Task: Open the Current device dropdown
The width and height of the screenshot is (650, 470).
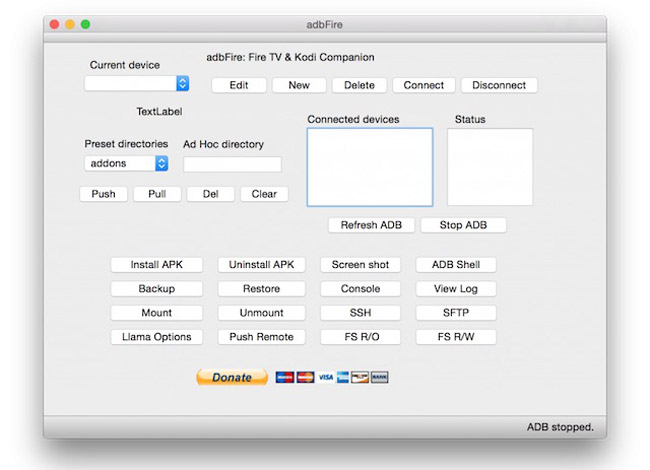Action: click(137, 83)
